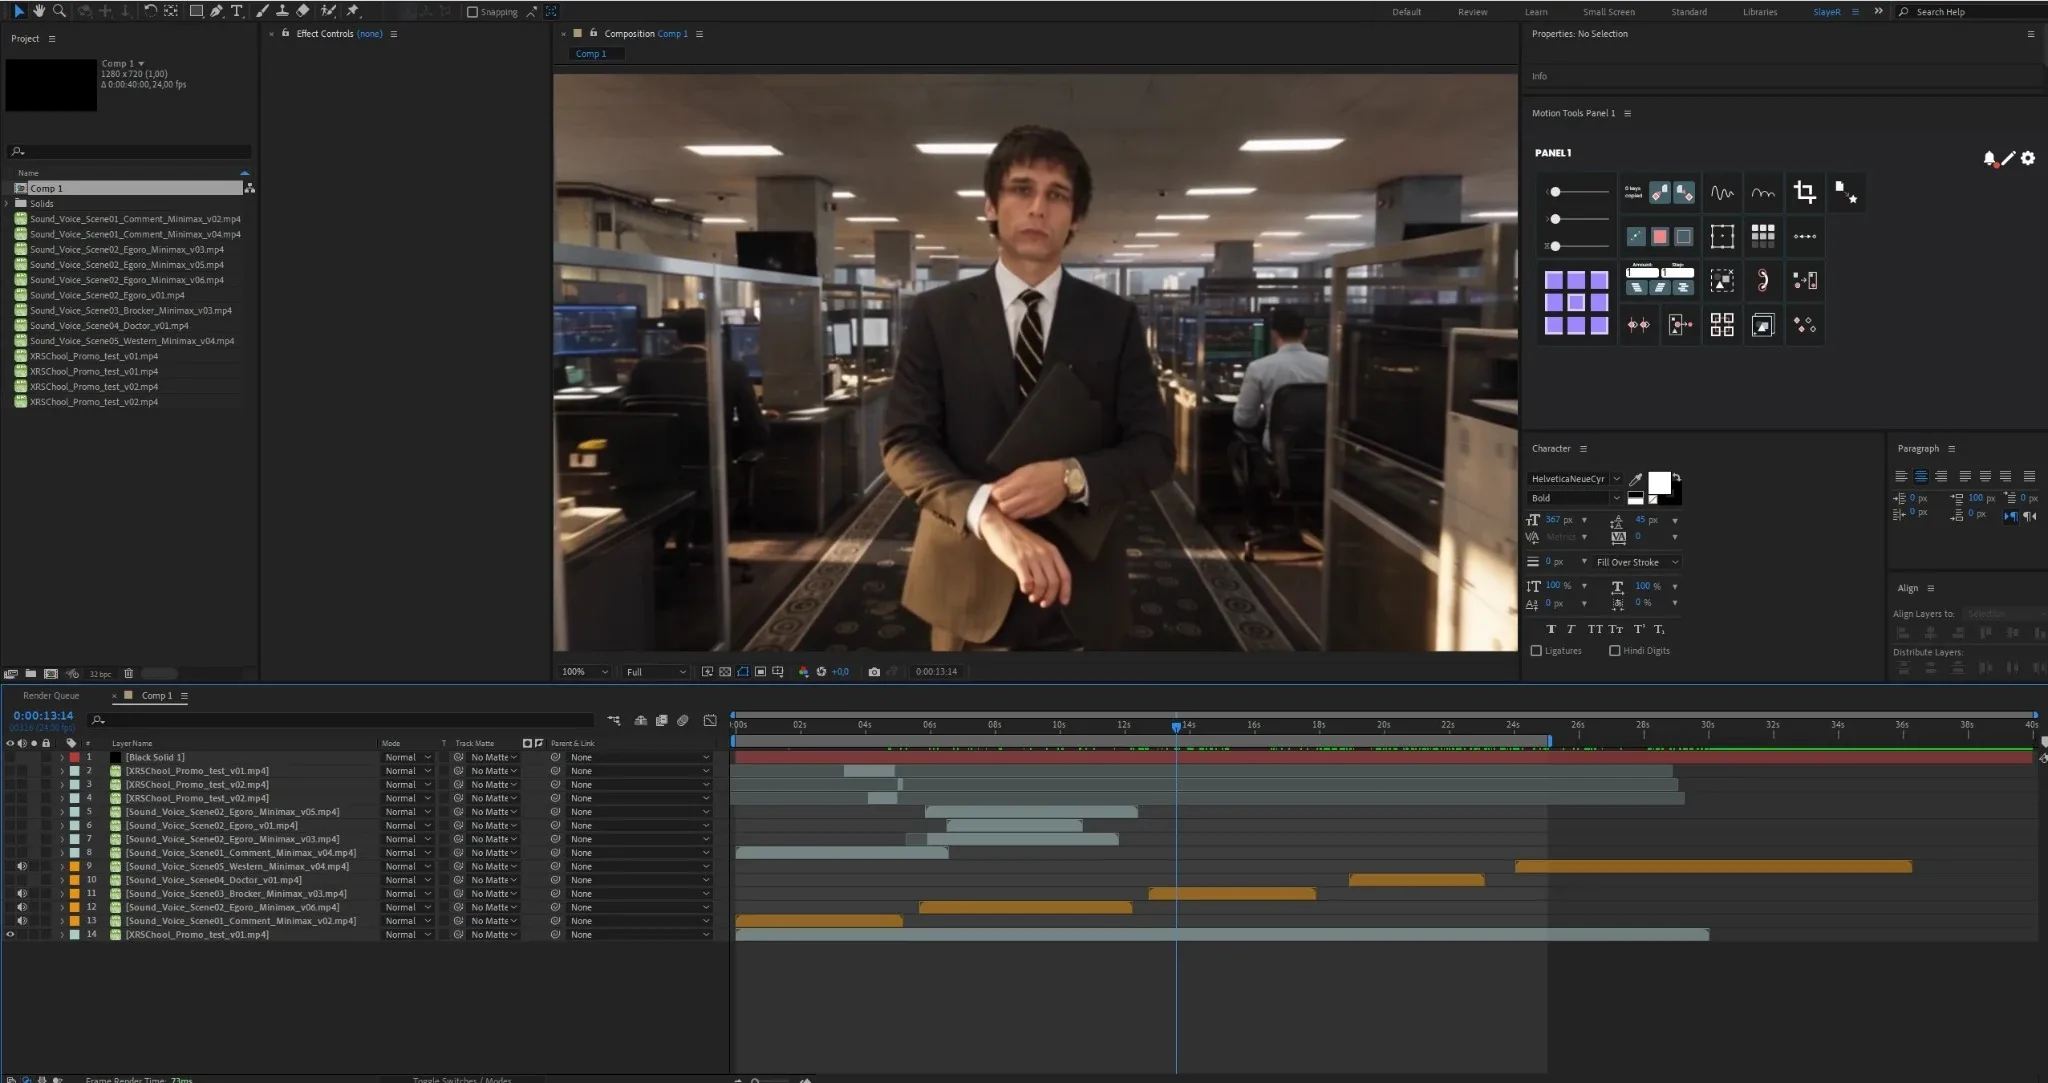The width and height of the screenshot is (2048, 1083).
Task: Select Comp 1 item in Project panel
Action: click(x=127, y=188)
